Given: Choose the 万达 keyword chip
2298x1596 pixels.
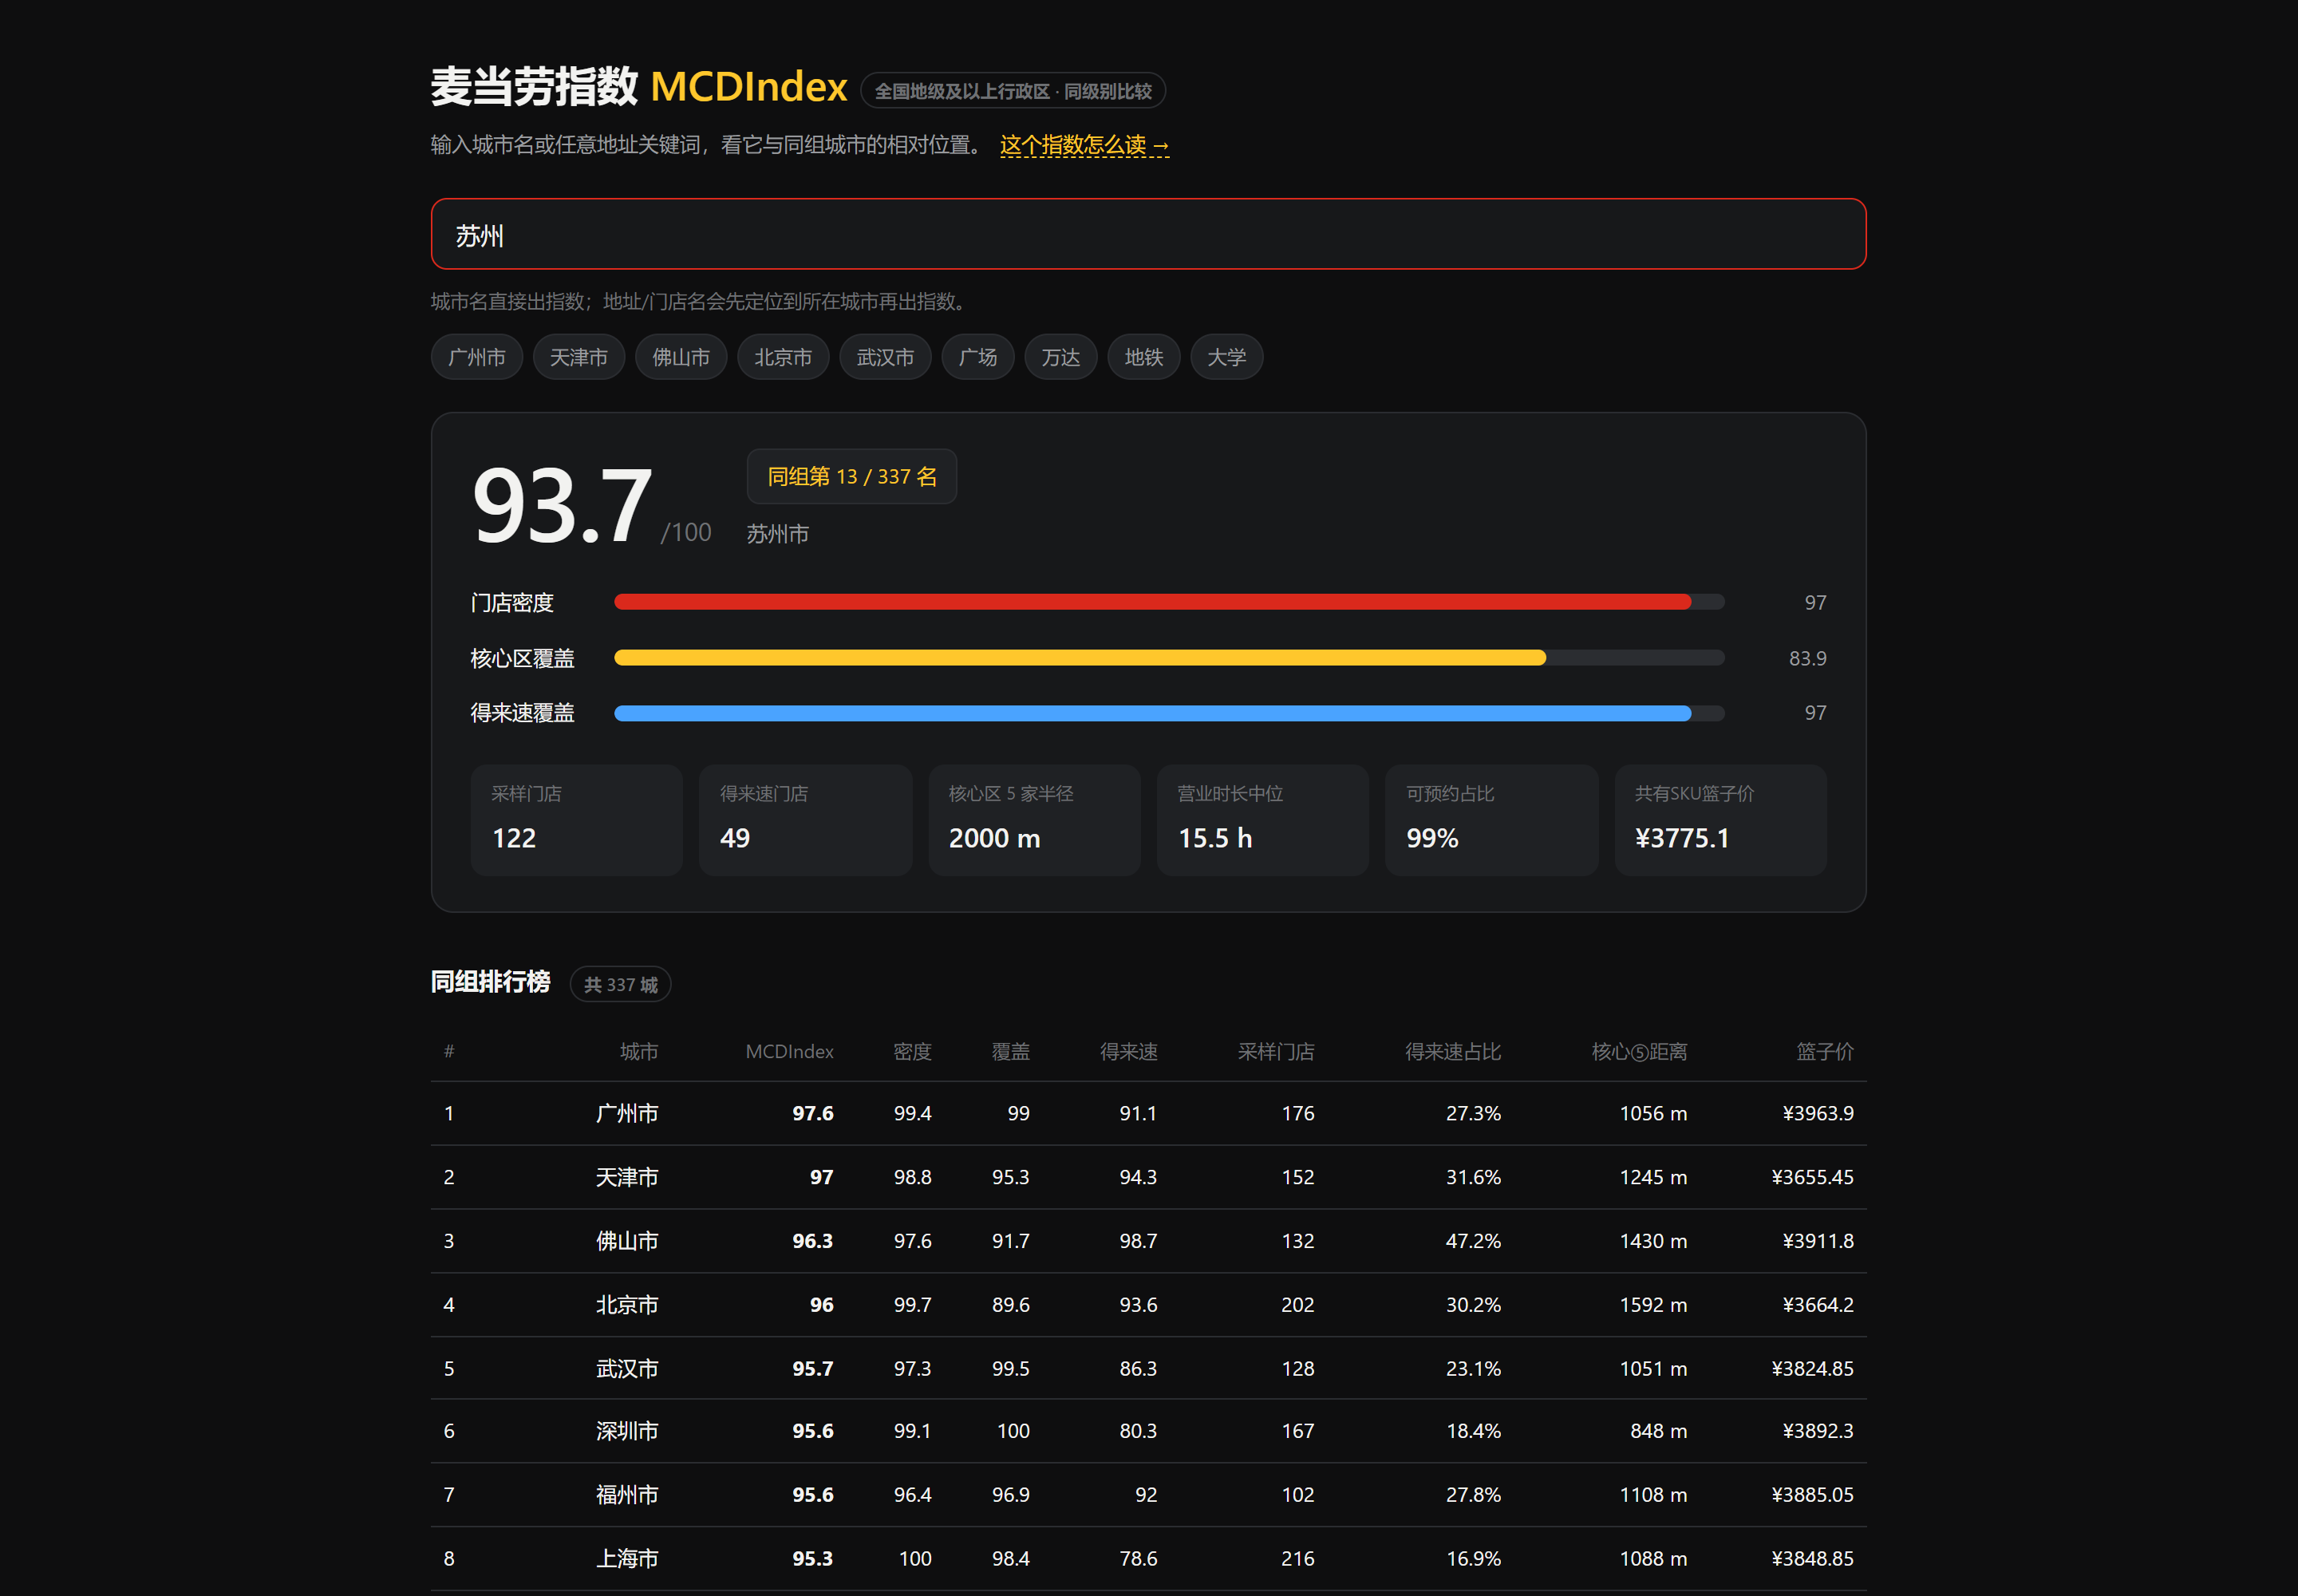Looking at the screenshot, I should [1061, 357].
